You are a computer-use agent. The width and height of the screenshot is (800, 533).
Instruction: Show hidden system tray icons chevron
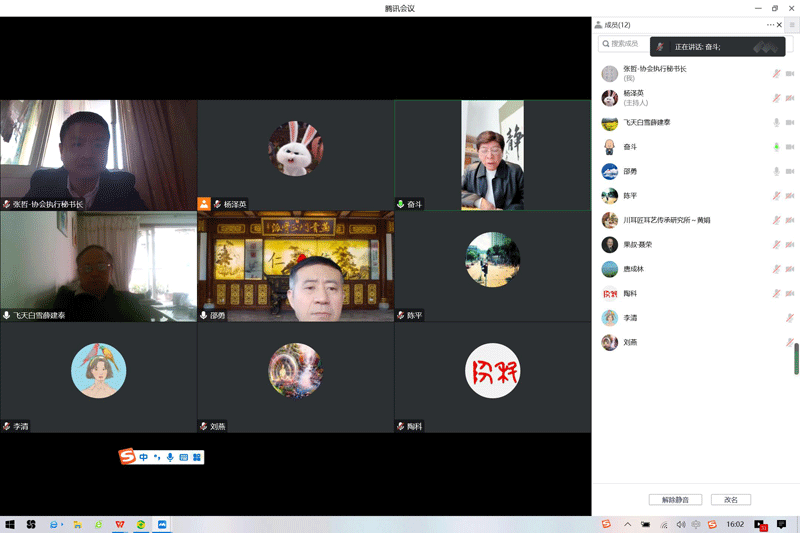[628, 524]
